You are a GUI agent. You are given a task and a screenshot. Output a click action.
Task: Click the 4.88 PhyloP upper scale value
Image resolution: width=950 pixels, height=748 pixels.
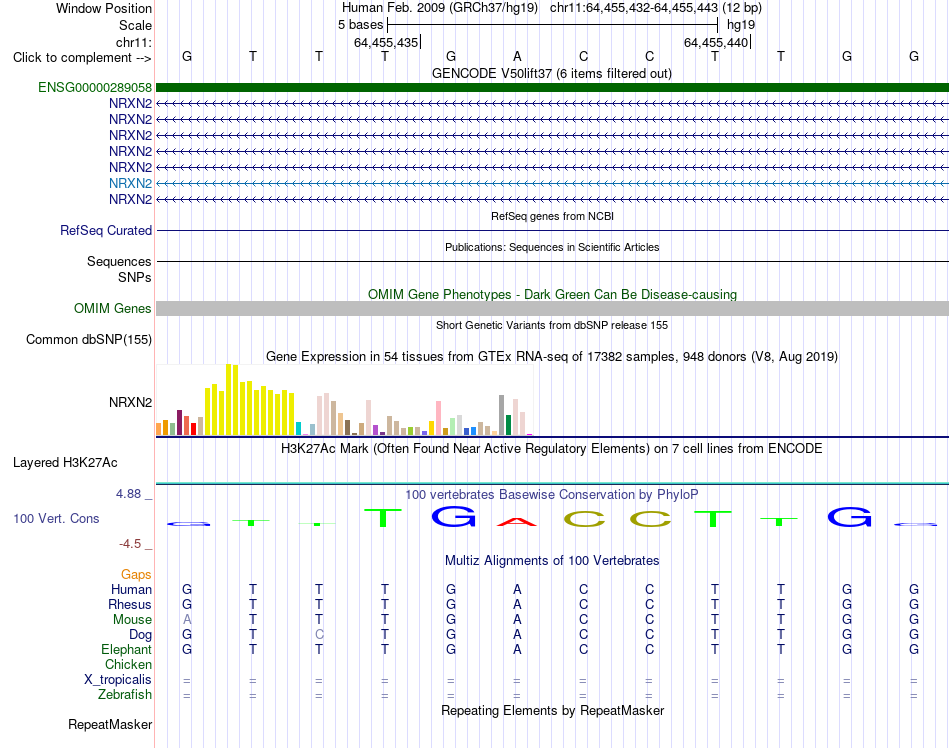point(128,494)
